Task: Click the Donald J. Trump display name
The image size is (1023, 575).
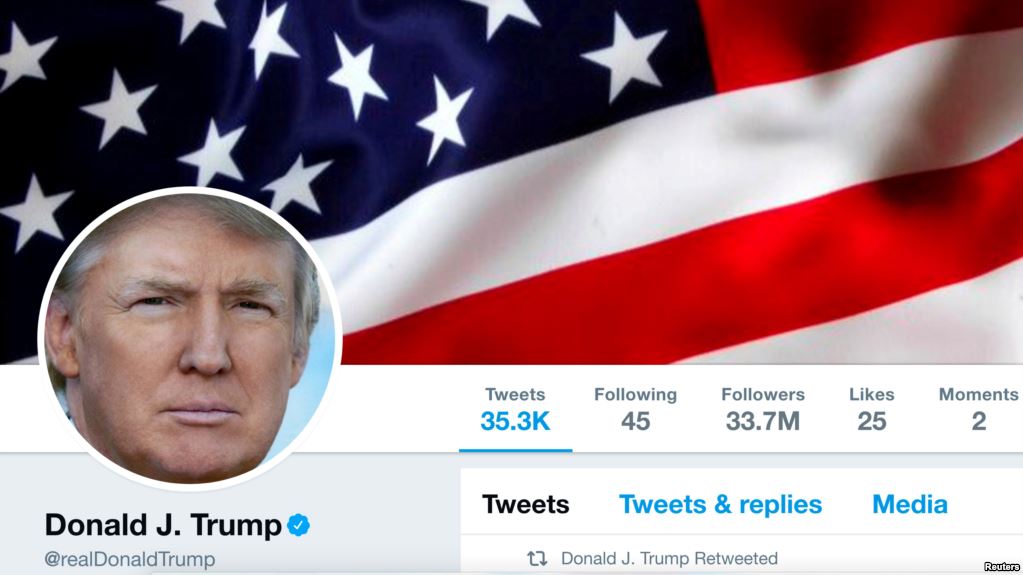Action: click(x=163, y=525)
